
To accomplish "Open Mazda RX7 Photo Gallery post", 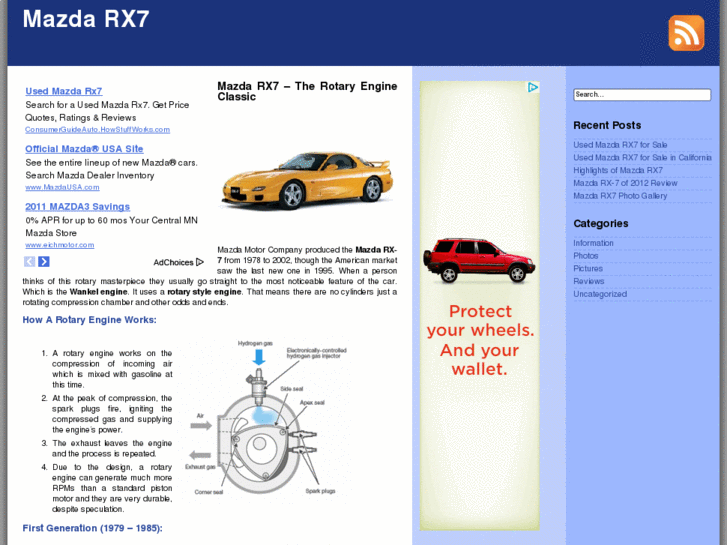I will 620,196.
